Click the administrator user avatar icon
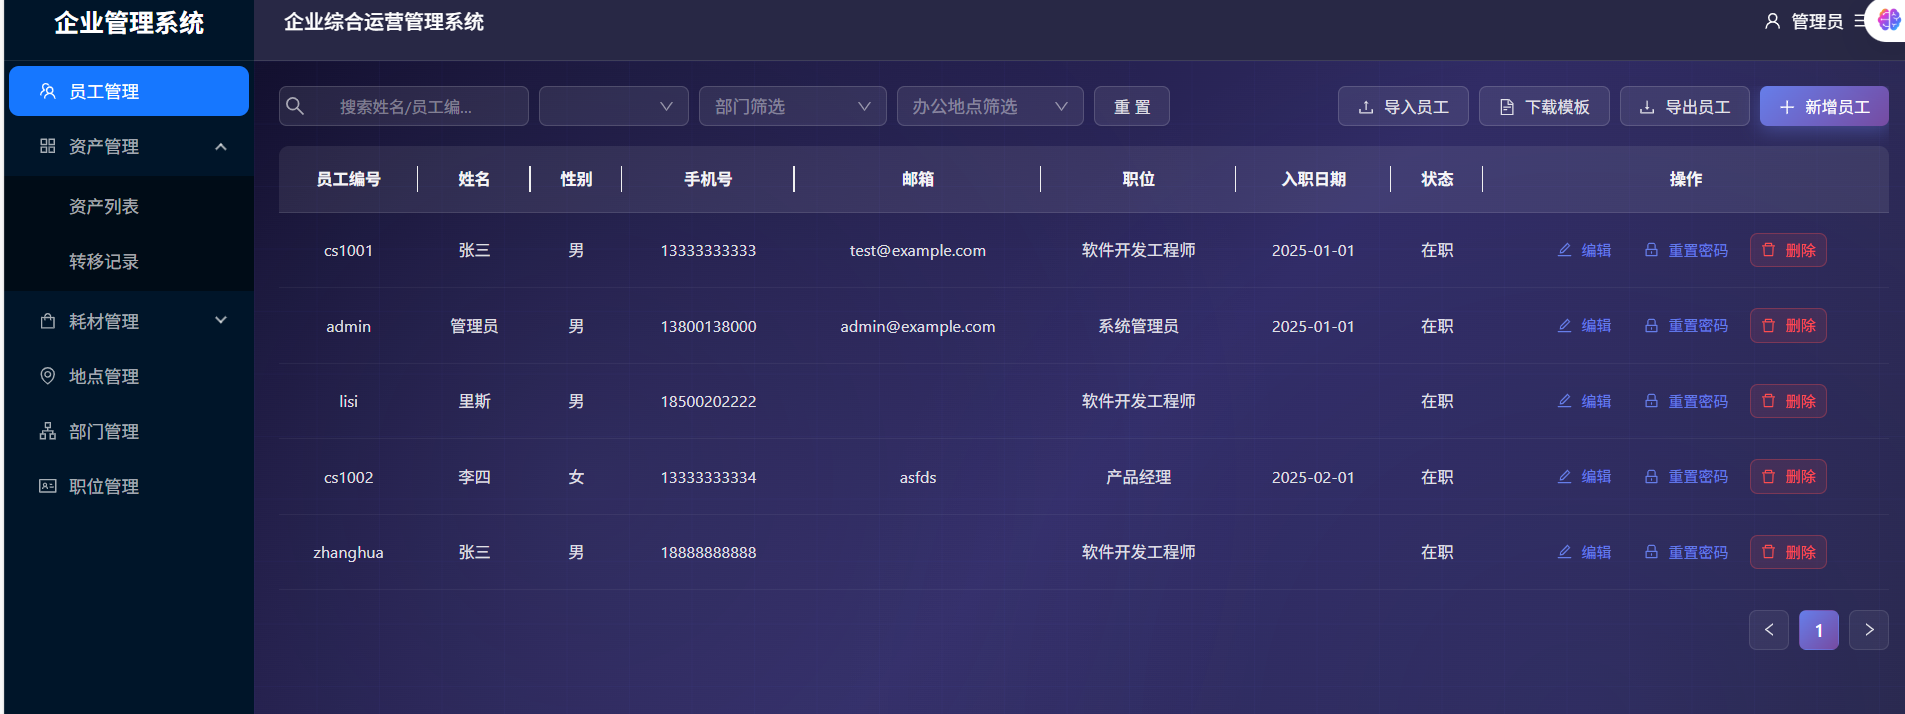 pyautogui.click(x=1772, y=21)
